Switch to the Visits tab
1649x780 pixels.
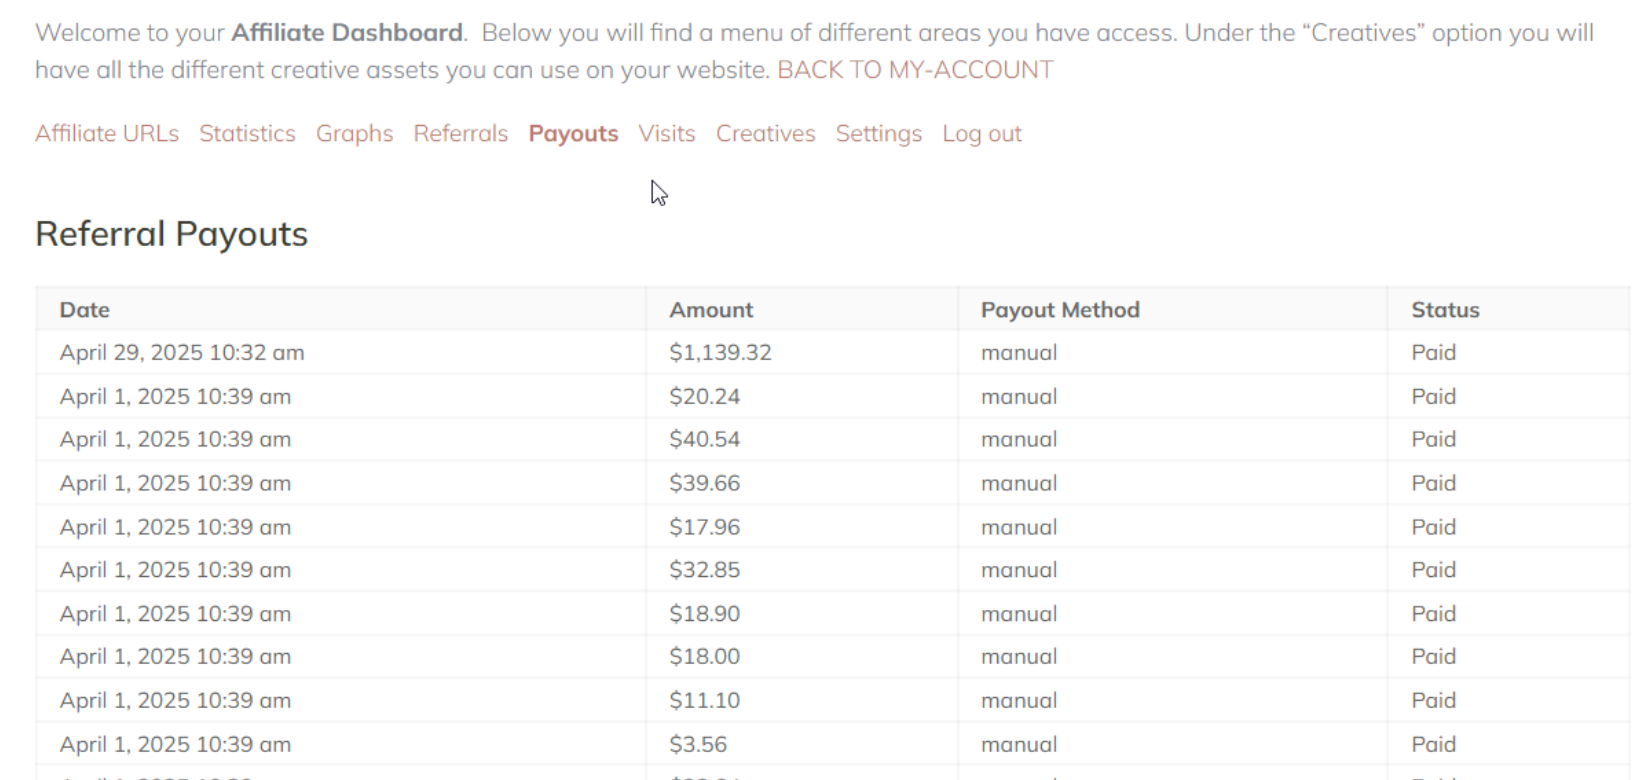click(667, 133)
